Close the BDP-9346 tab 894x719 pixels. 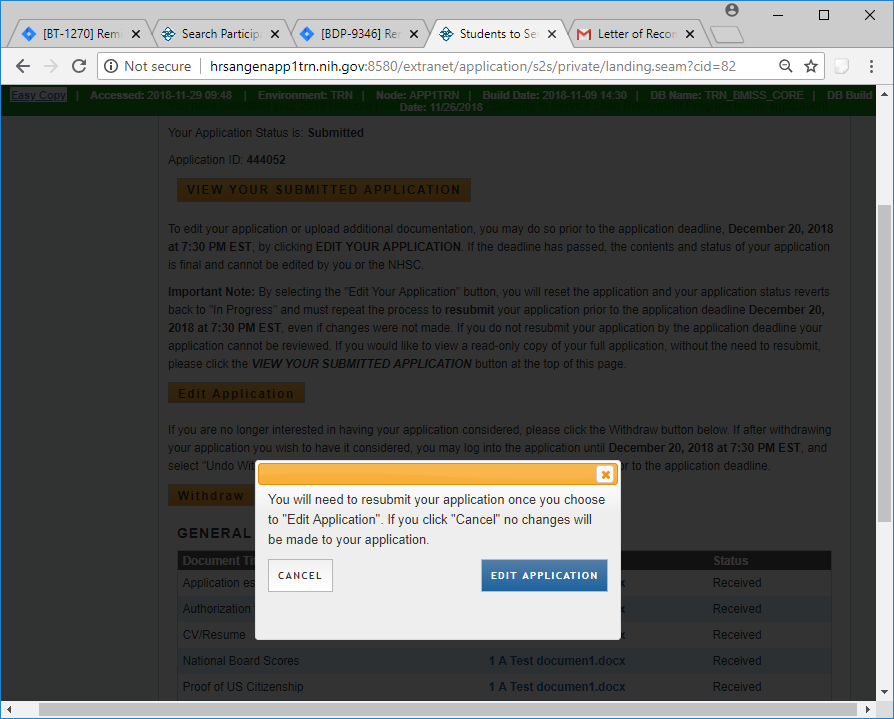pyautogui.click(x=414, y=34)
